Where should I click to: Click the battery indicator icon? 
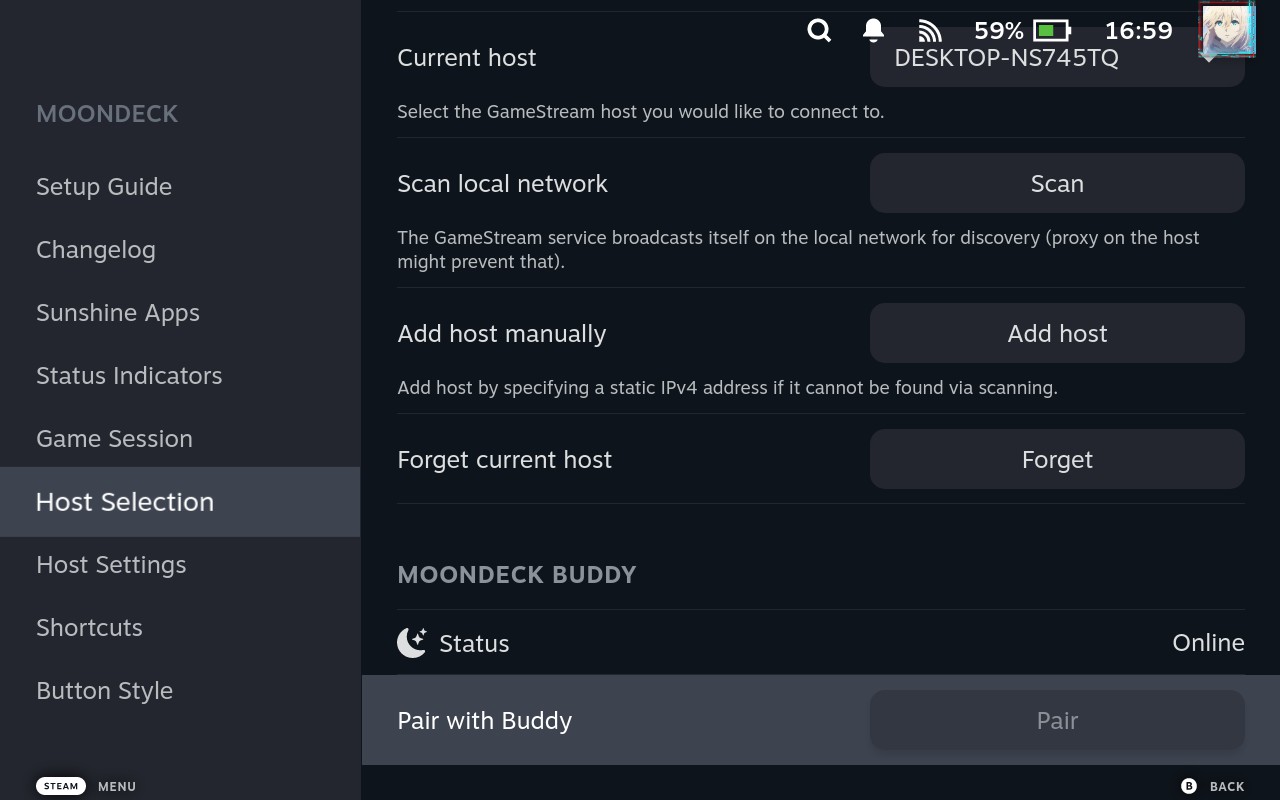tap(1051, 31)
